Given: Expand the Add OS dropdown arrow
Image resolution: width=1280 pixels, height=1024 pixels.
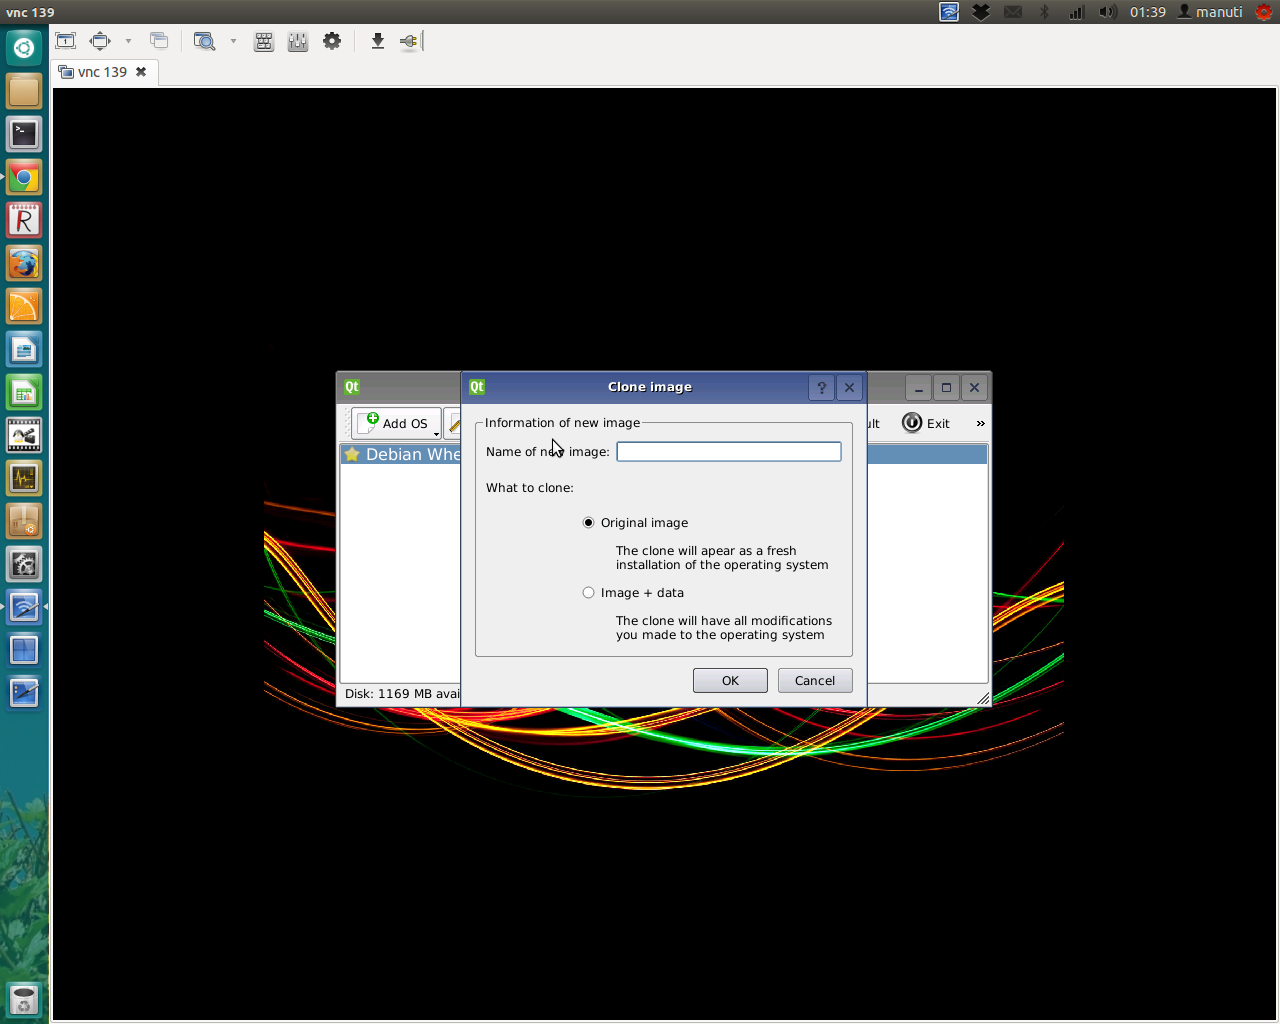Looking at the screenshot, I should pyautogui.click(x=436, y=433).
